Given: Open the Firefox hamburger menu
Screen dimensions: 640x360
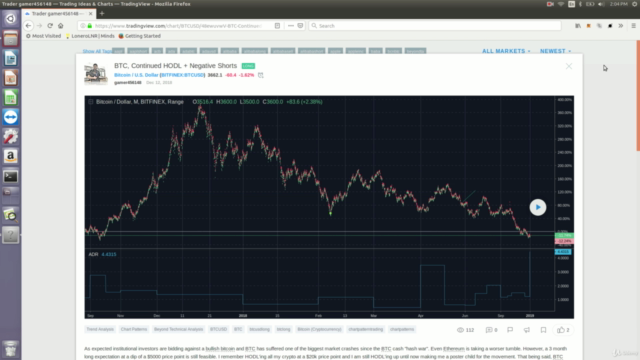Looking at the screenshot, I should click(633, 26).
